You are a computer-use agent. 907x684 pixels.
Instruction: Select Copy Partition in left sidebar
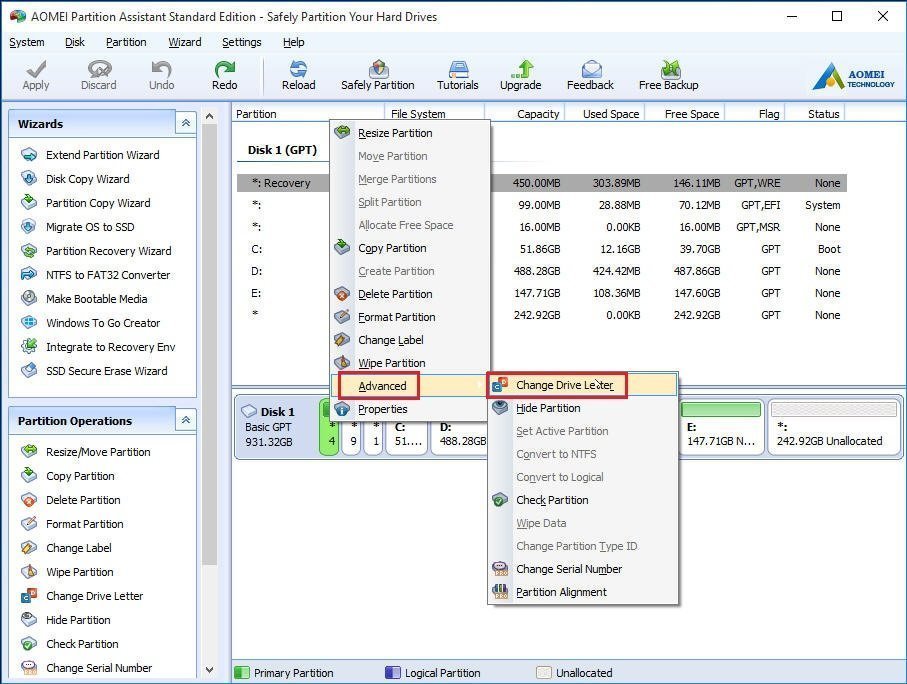80,476
